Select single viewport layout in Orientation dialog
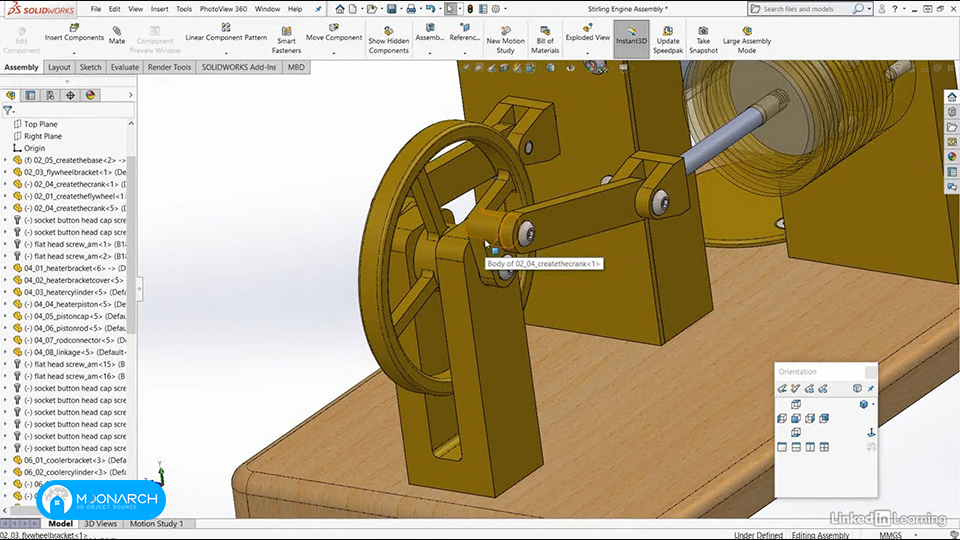960x540 pixels. 782,448
